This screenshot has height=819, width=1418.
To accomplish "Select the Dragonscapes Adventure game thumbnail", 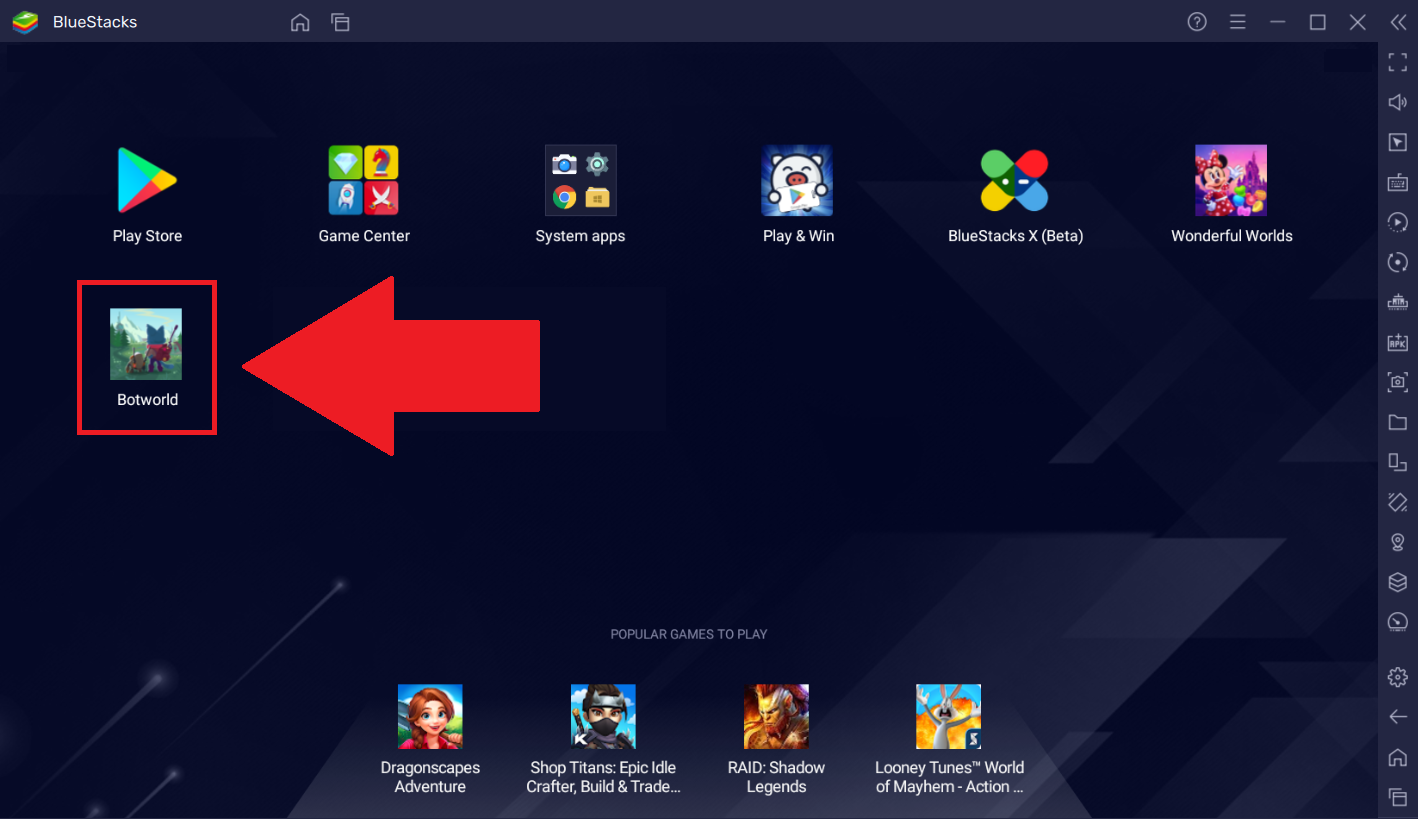I will [430, 716].
